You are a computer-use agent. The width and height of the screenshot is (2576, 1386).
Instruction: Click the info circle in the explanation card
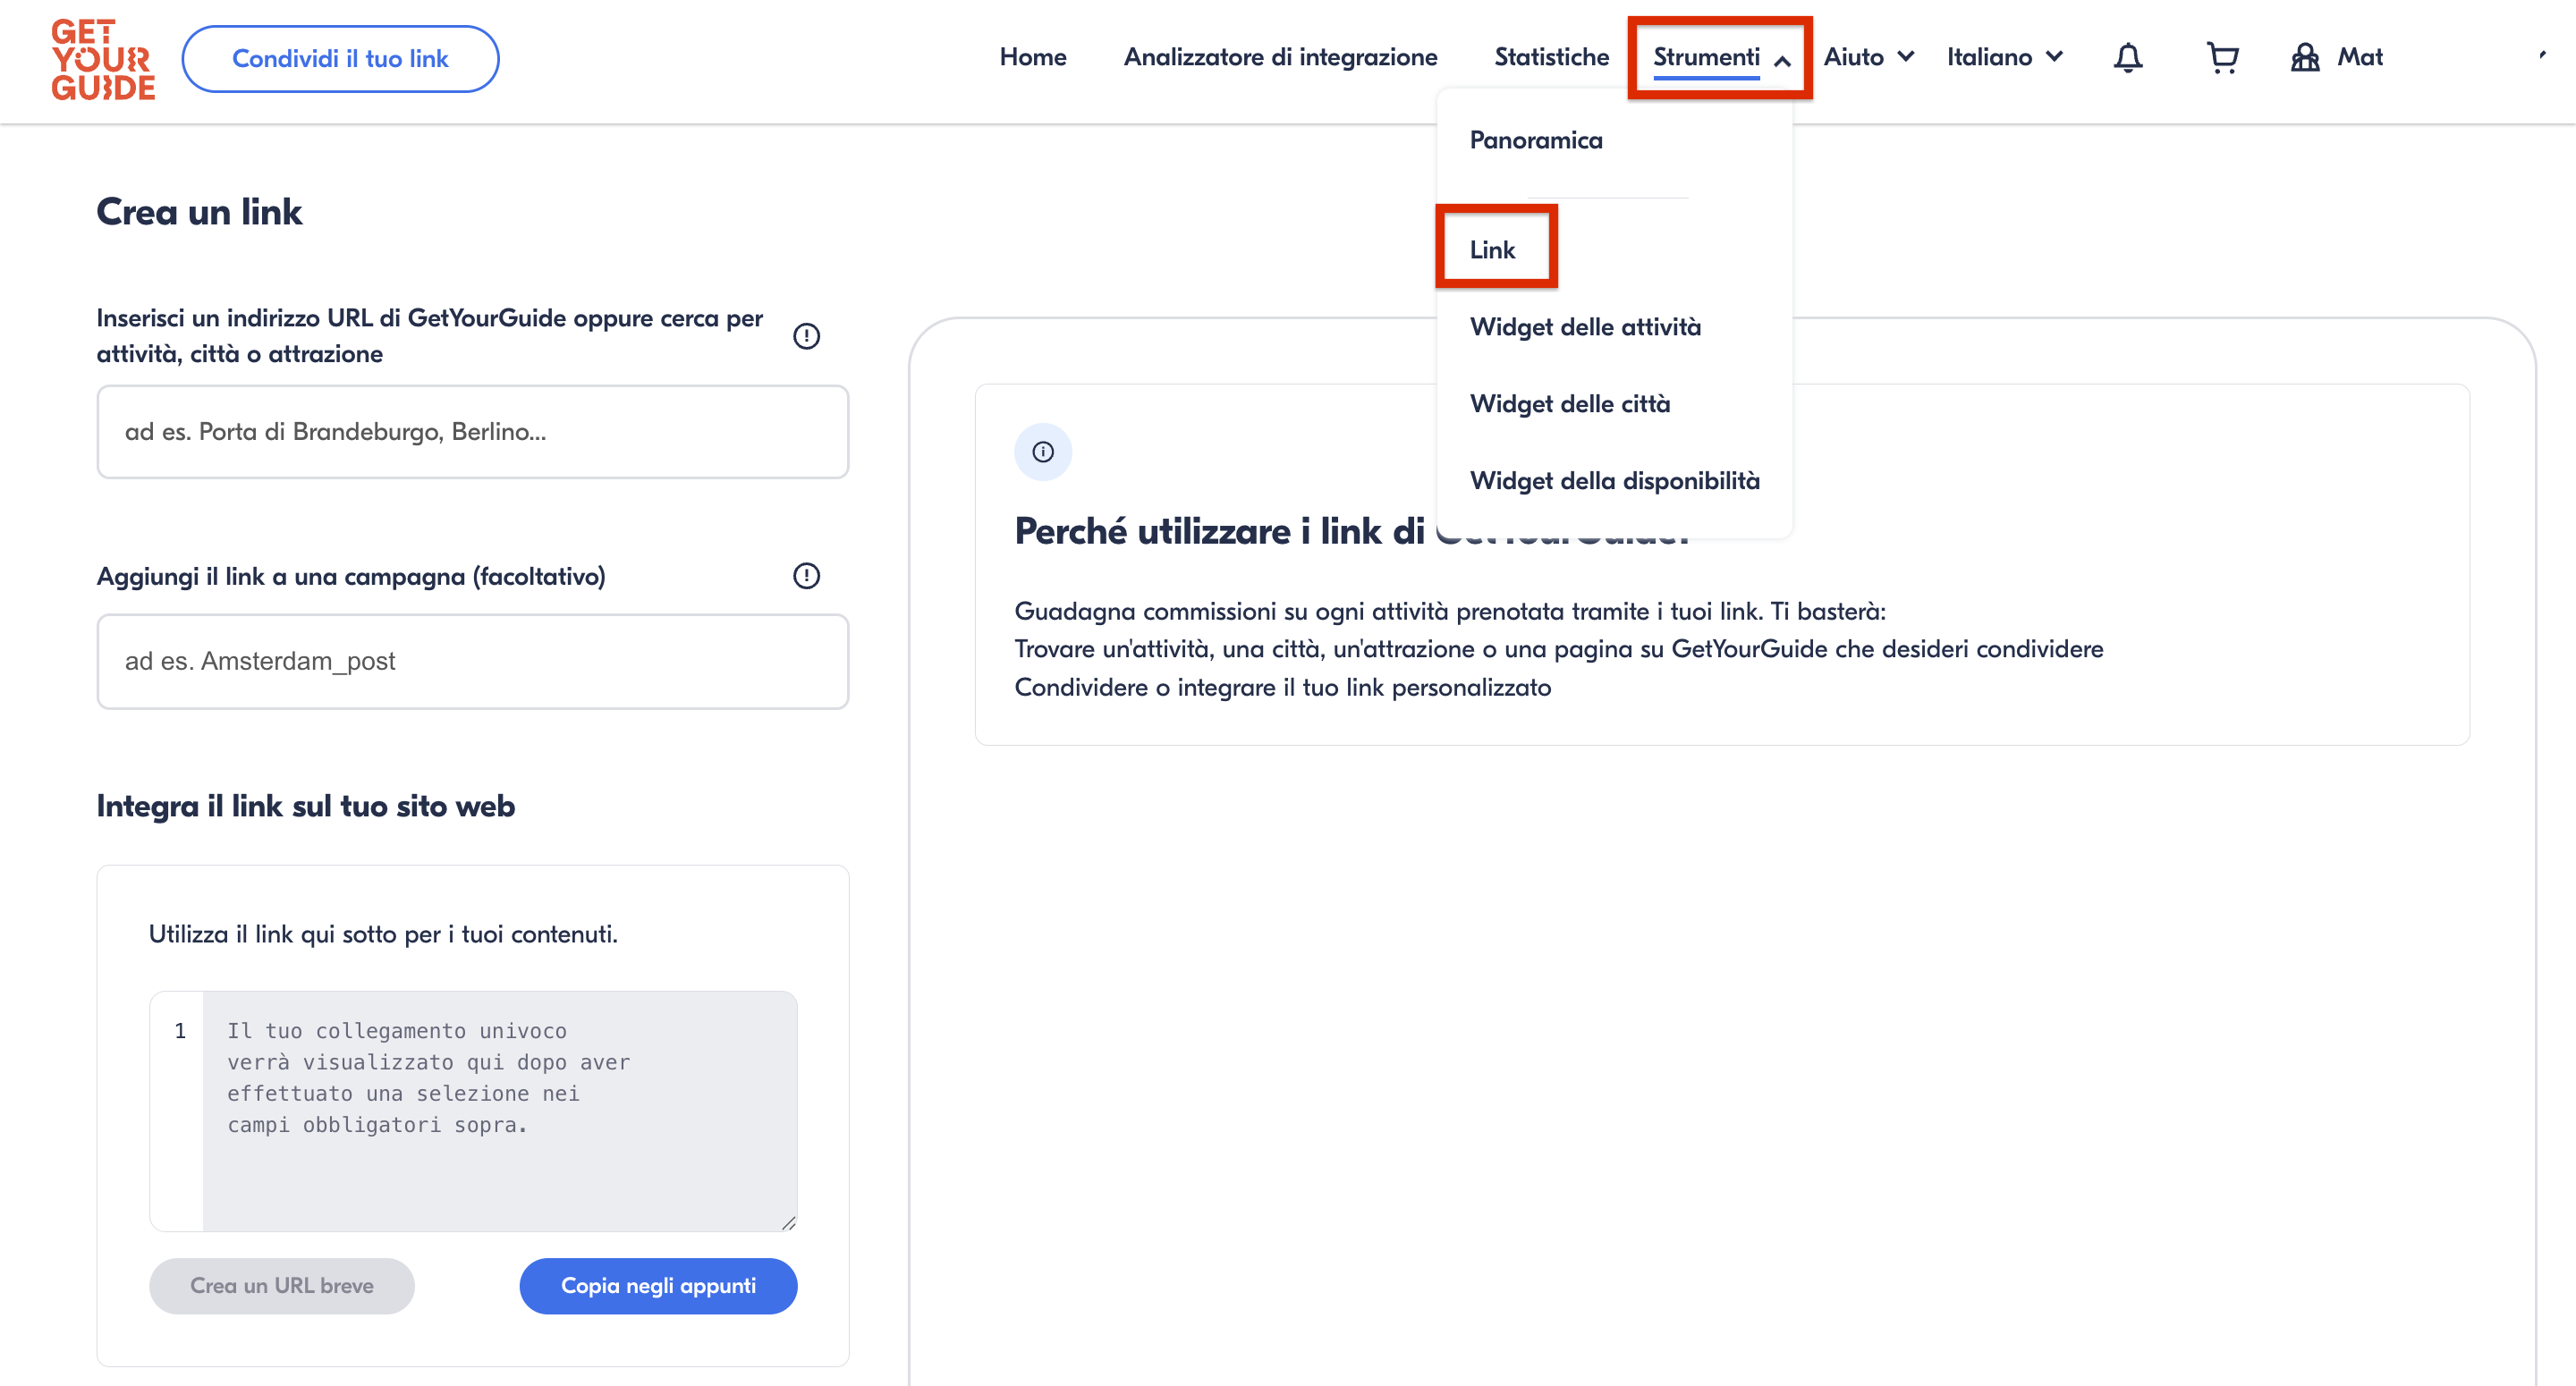point(1043,452)
